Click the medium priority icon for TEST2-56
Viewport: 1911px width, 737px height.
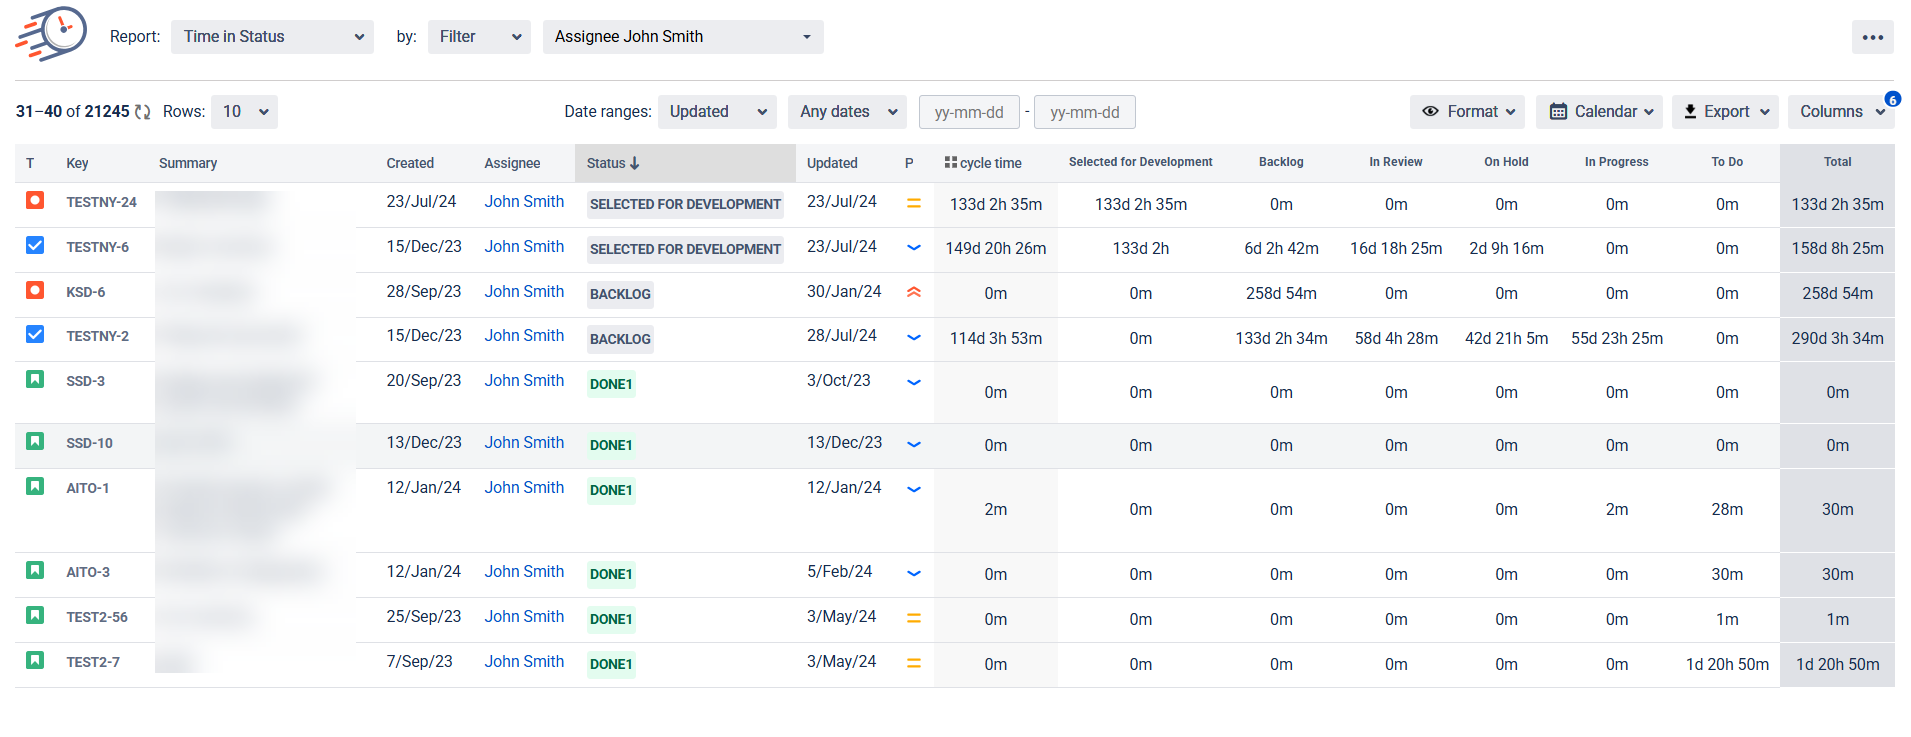(x=913, y=618)
